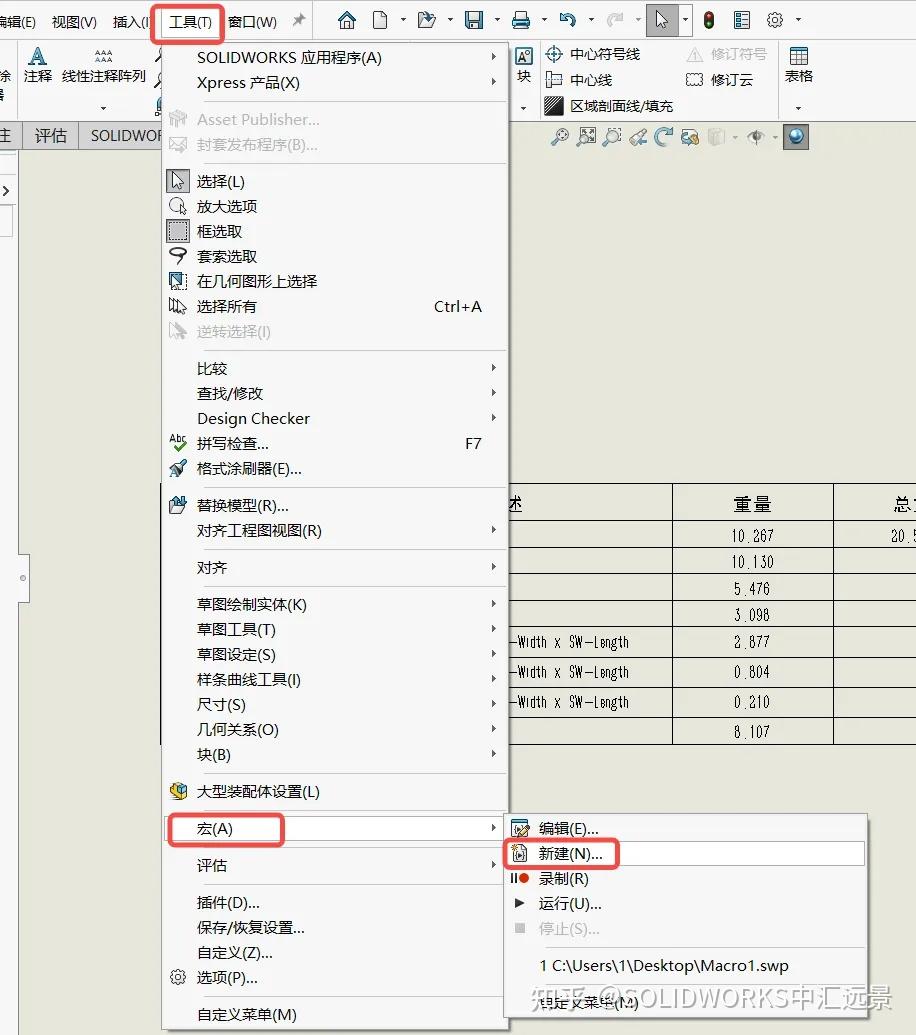Screen dimensions: 916x1035
Task: Open 自定义(Z)... entry
Action: pos(336,952)
